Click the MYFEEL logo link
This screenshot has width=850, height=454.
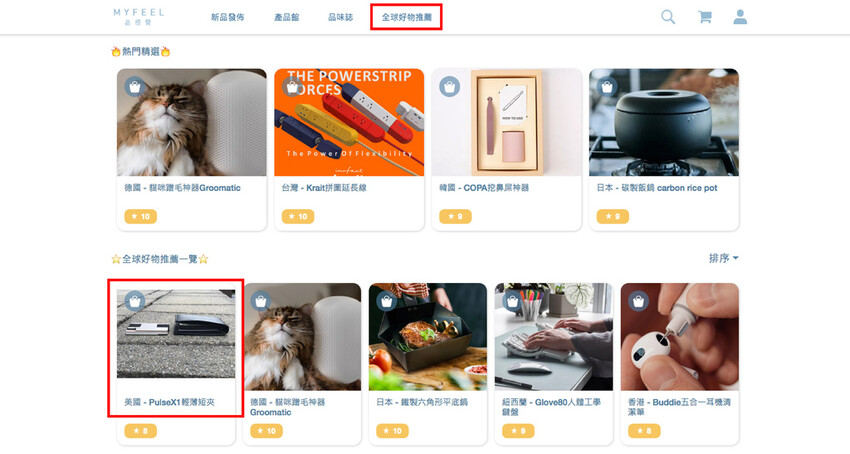click(x=138, y=16)
